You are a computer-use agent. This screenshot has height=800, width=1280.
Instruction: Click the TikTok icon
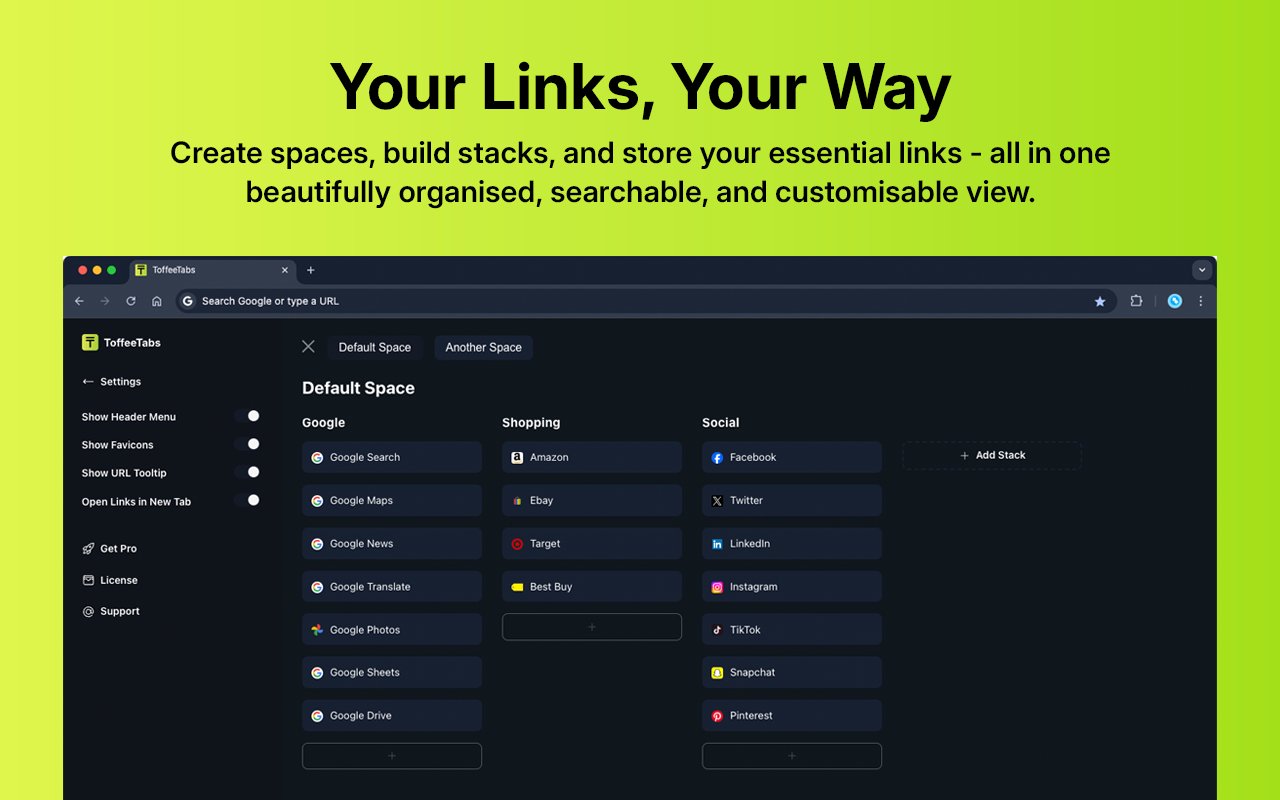click(x=717, y=630)
